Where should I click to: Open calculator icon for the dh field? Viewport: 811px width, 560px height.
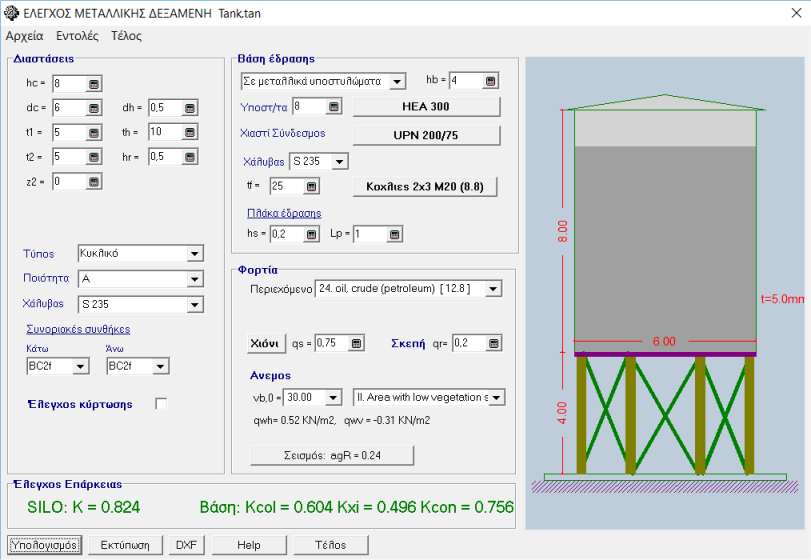tap(190, 108)
